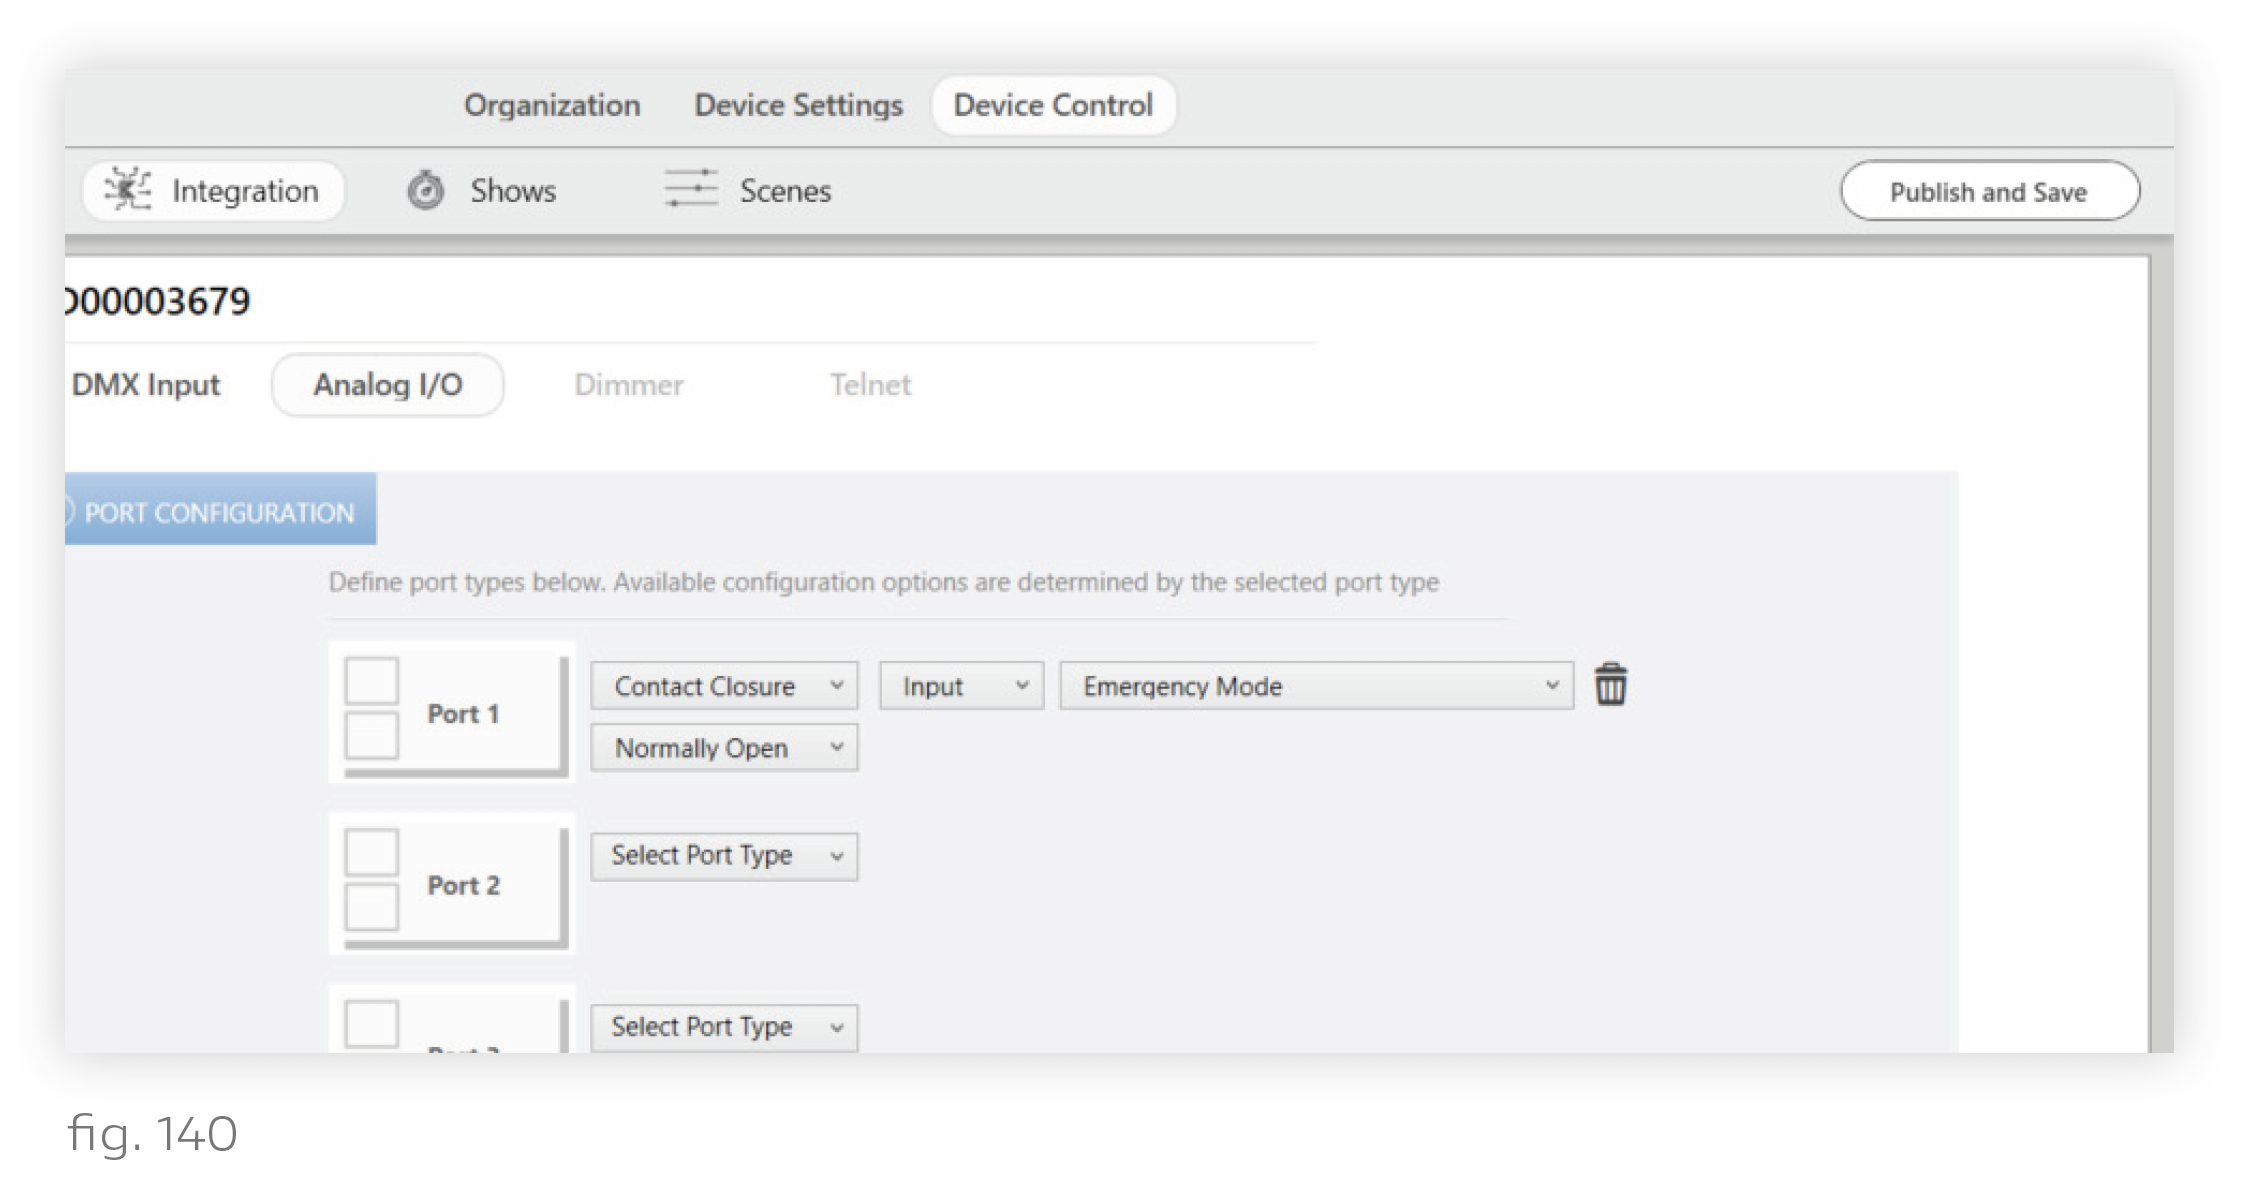The width and height of the screenshot is (2242, 1190).
Task: Click the Scenes sliders icon
Action: click(691, 189)
